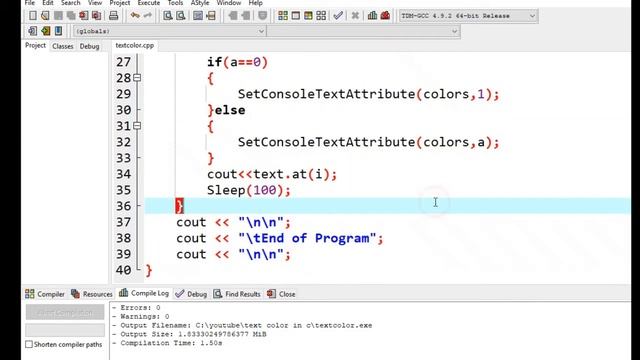Open the File menu
This screenshot has height=360, width=640.
(30, 3)
